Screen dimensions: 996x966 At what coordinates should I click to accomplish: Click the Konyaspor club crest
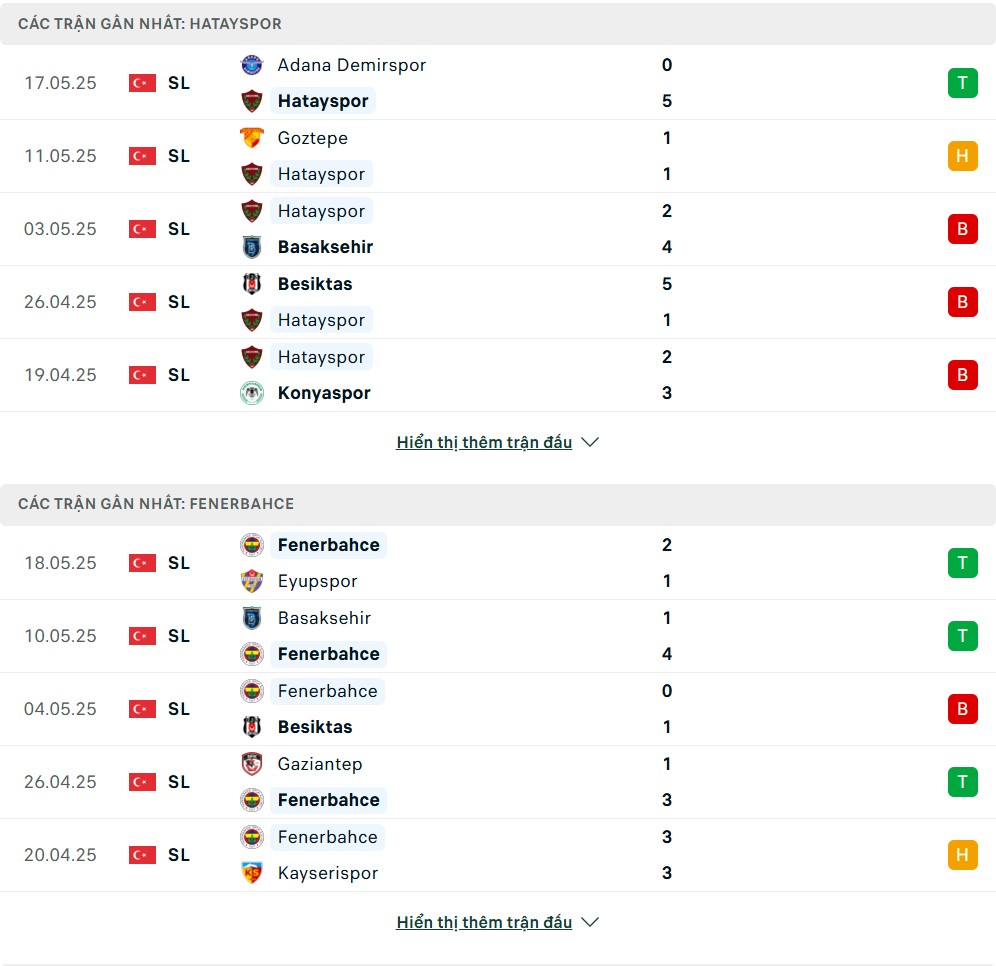[x=252, y=393]
